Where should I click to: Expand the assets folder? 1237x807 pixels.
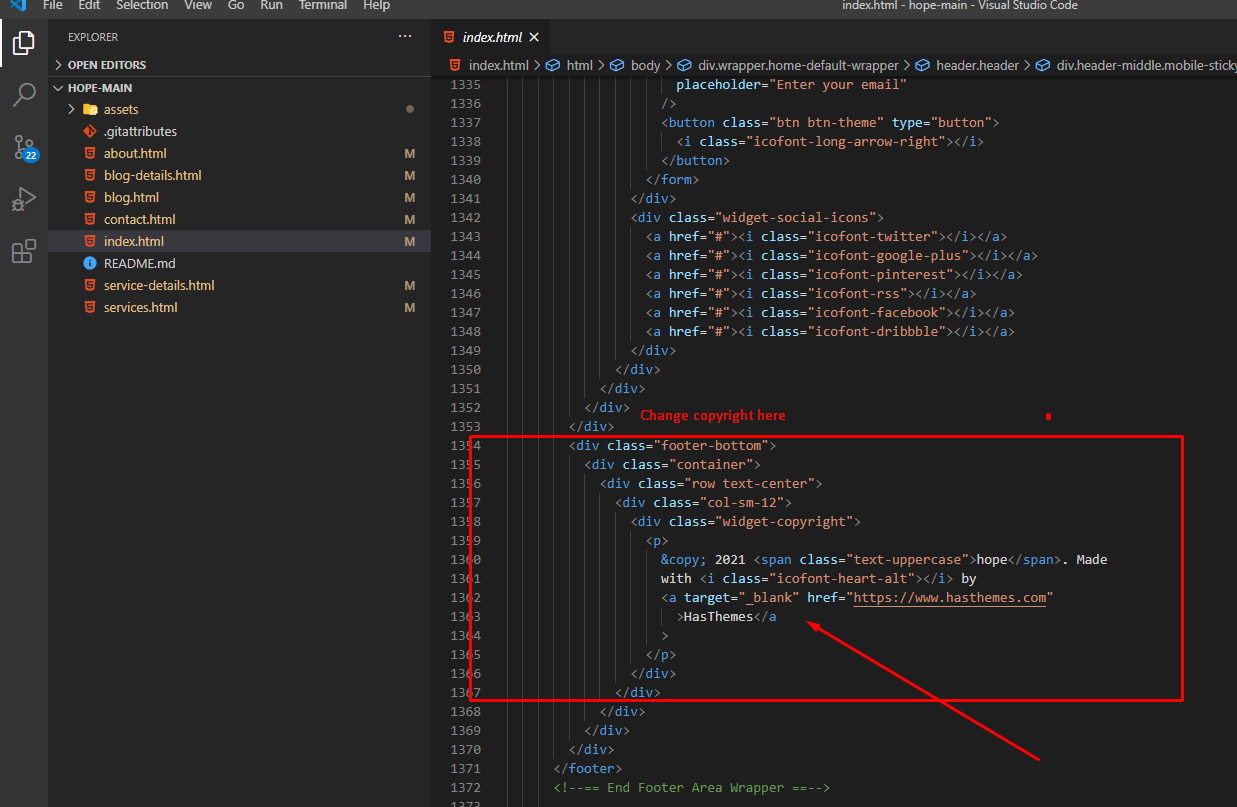point(120,109)
